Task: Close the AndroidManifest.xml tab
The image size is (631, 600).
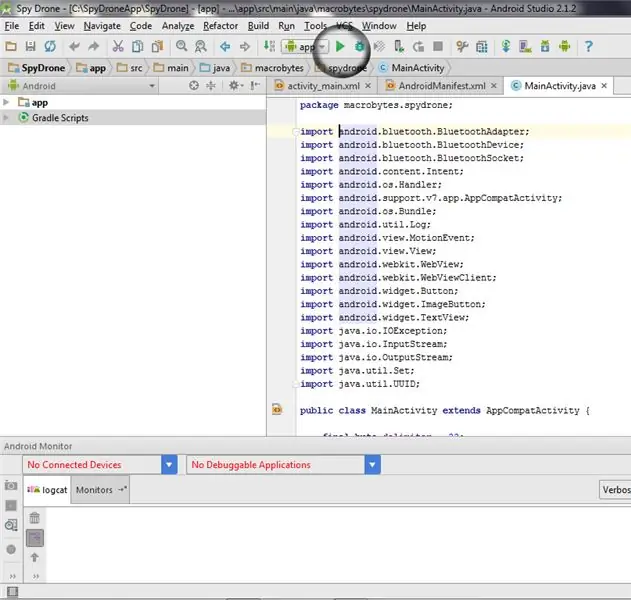Action: 494,86
